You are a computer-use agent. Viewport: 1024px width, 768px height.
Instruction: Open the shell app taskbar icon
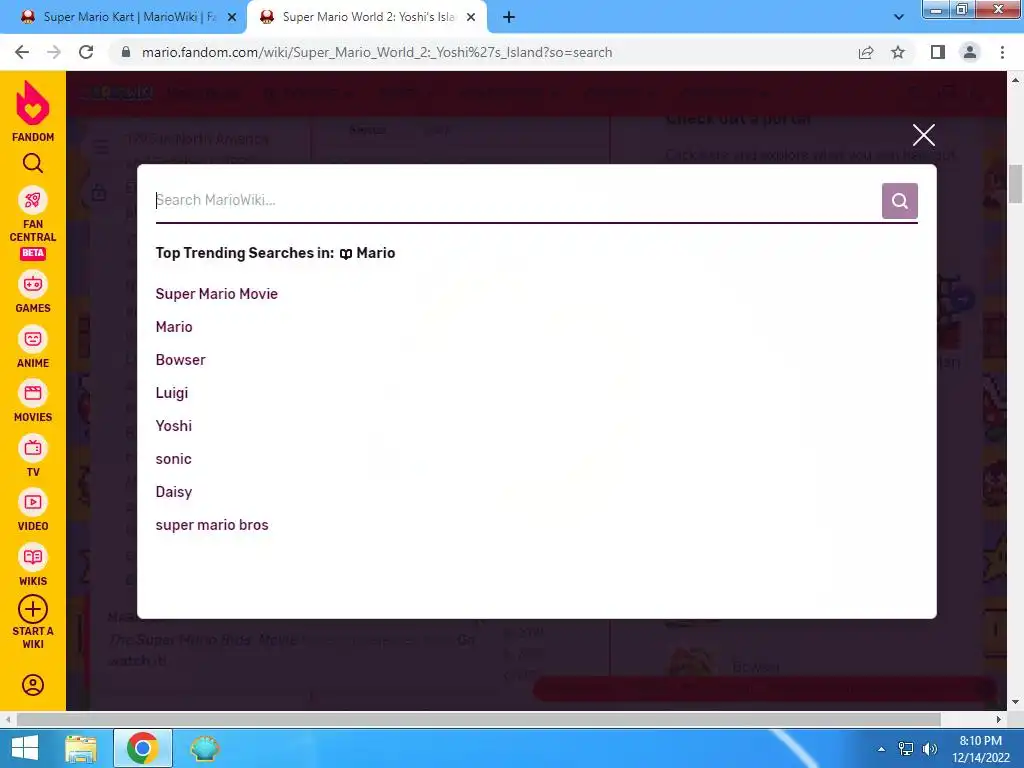coord(204,748)
